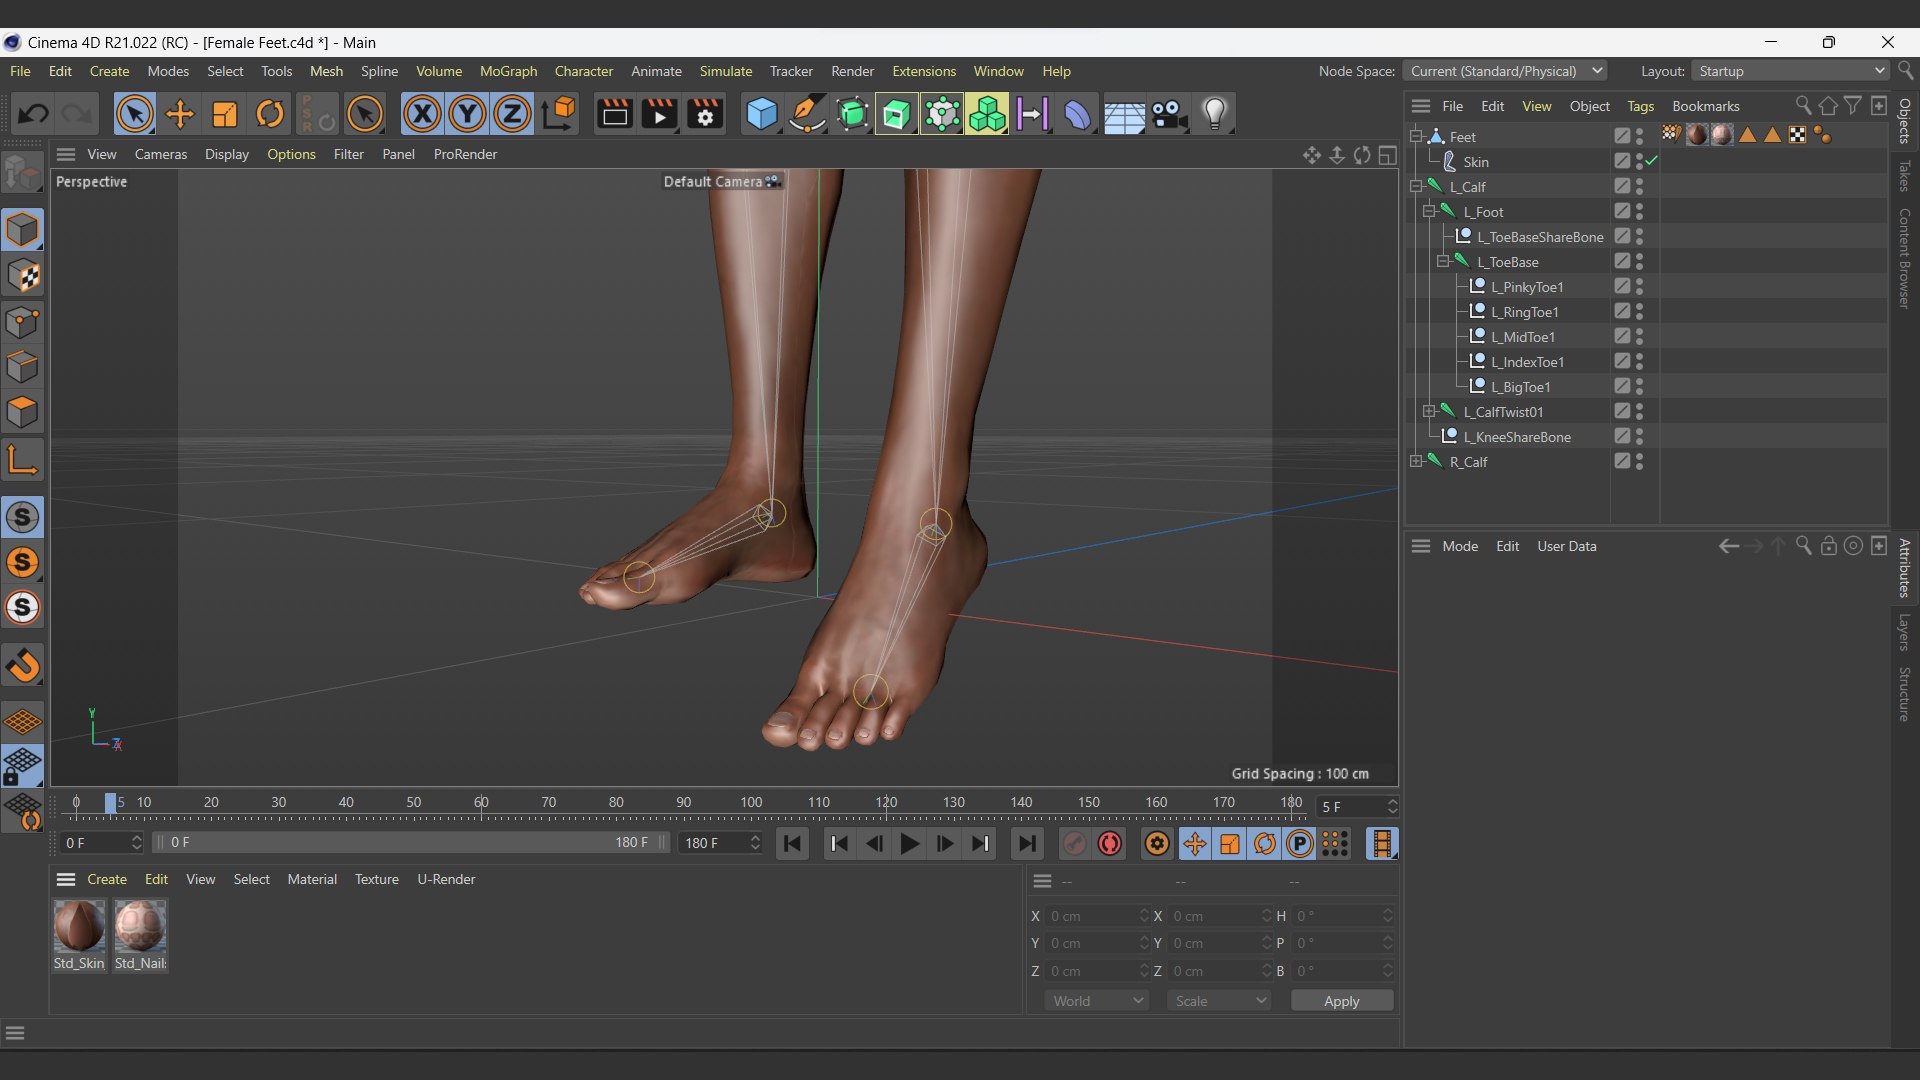Go to end of animation button
Screen dimensions: 1920x1080
(x=1027, y=844)
